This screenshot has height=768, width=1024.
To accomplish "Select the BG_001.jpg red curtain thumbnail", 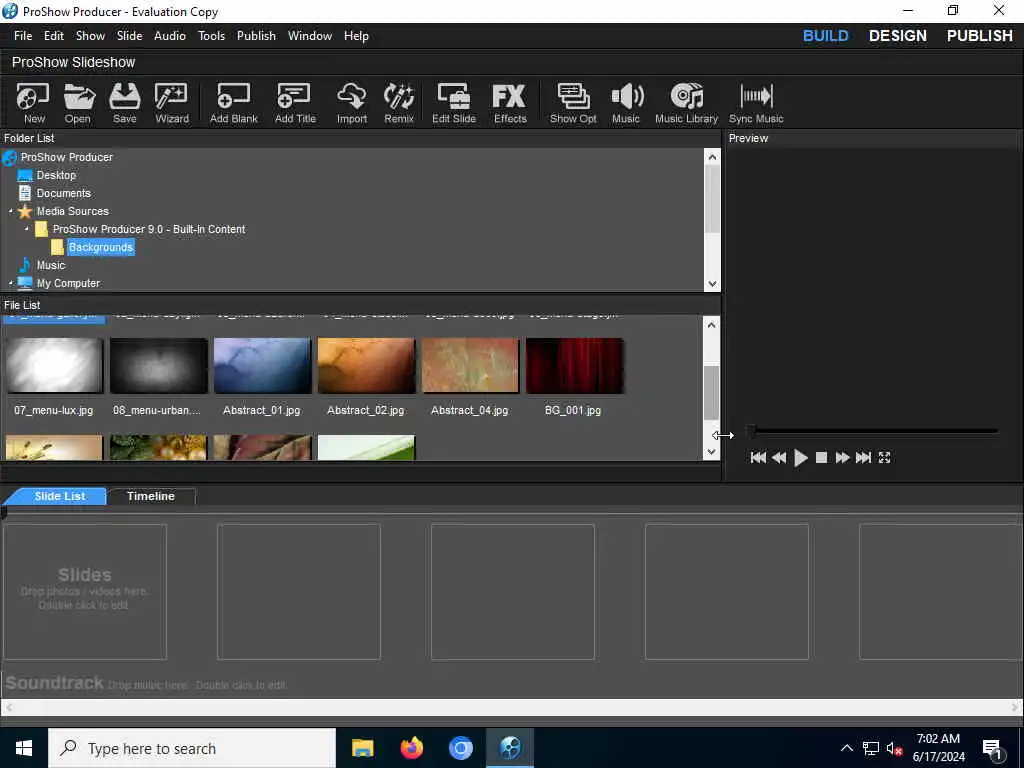I will click(574, 366).
